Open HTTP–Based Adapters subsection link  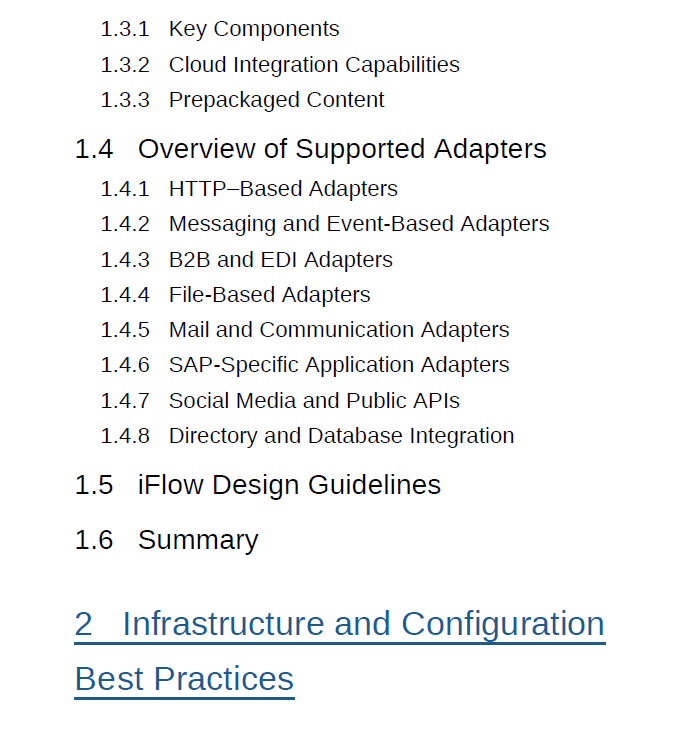click(283, 189)
